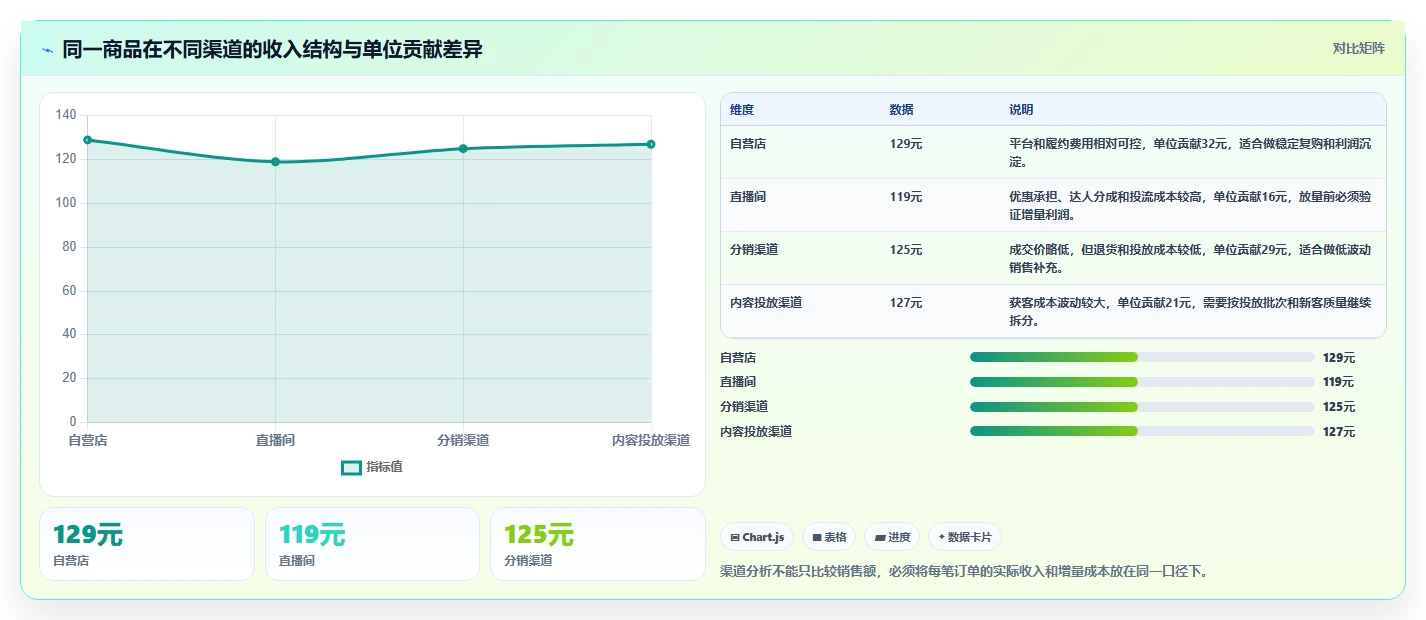Click the 127元 value in the table
The height and width of the screenshot is (620, 1426).
tap(906, 303)
